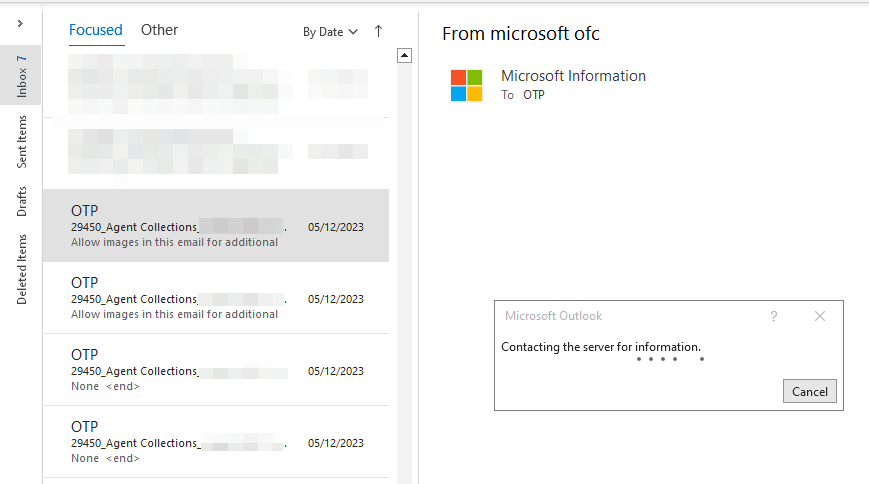Click the email subject From microsoft ofc
This screenshot has width=869, height=484.
pyautogui.click(x=520, y=34)
